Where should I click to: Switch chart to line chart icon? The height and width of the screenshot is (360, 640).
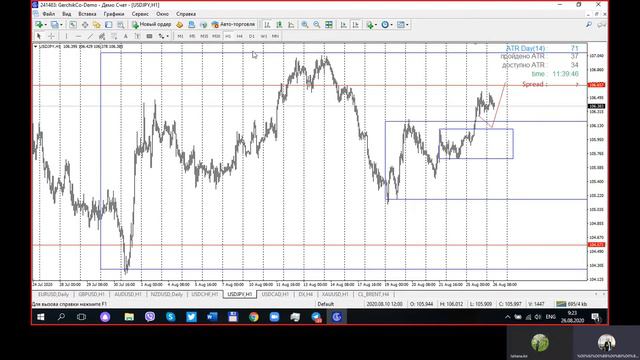point(291,25)
